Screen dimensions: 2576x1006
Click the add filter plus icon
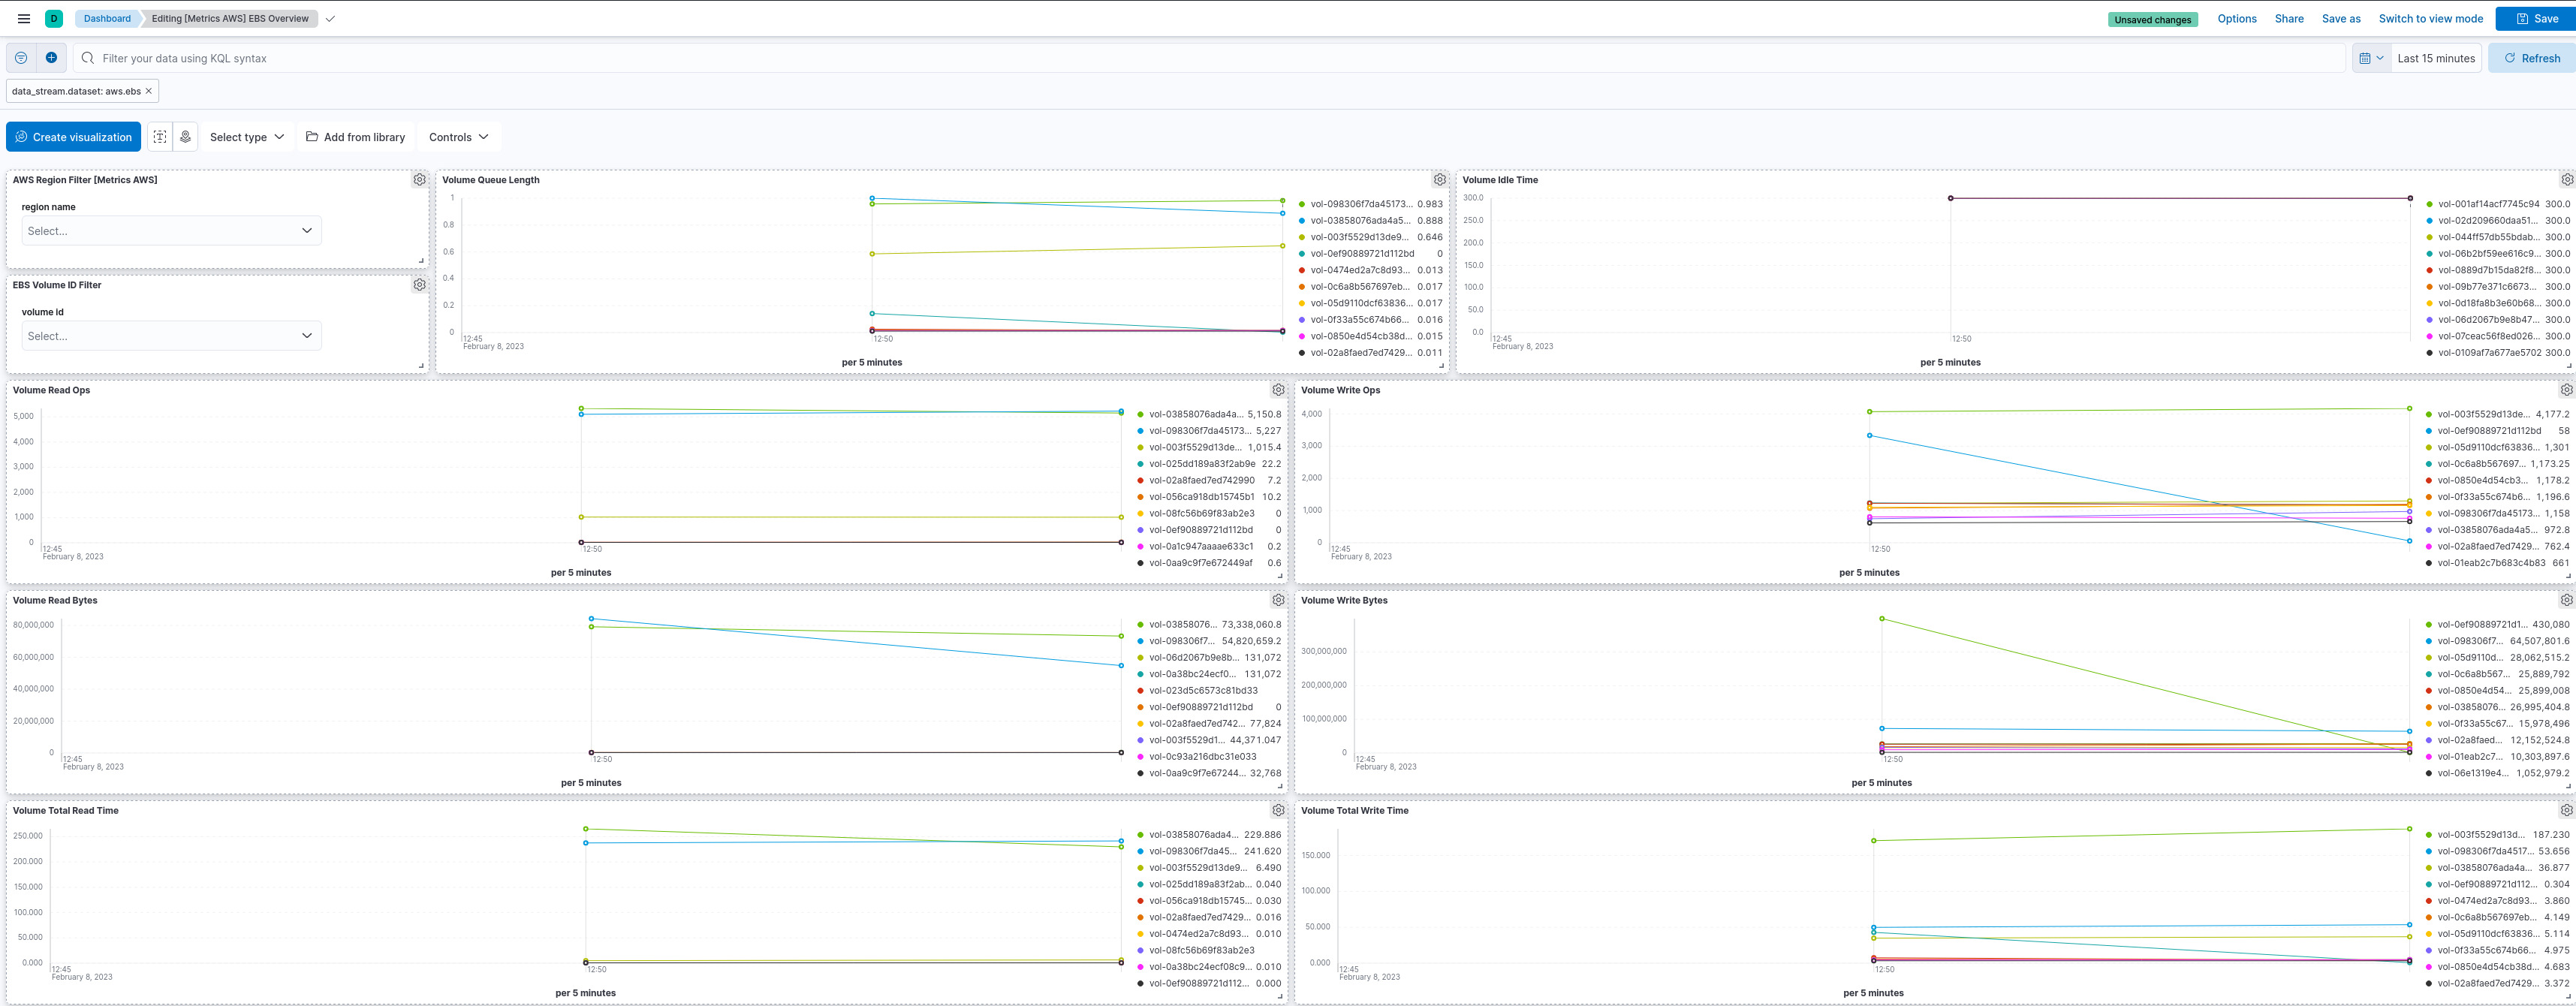51,58
